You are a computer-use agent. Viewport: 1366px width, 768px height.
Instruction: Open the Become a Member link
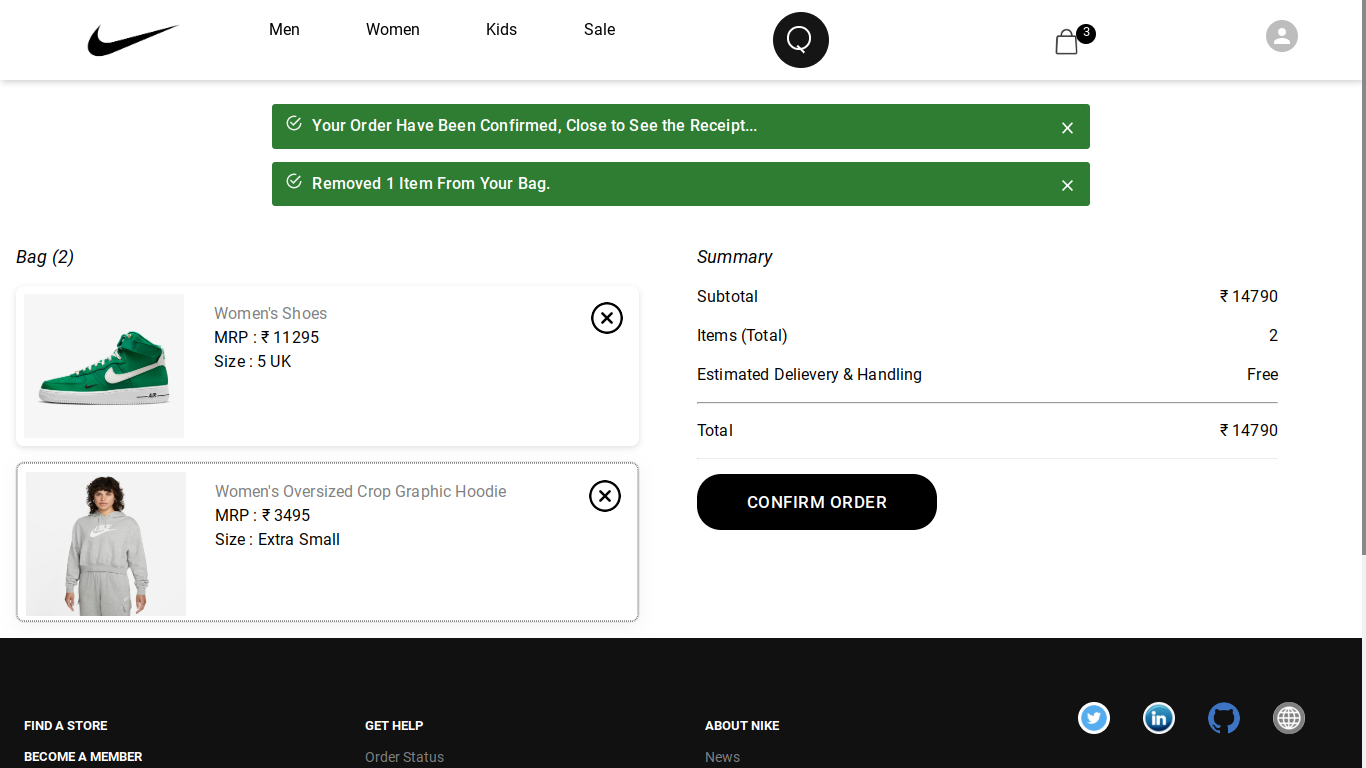click(83, 757)
